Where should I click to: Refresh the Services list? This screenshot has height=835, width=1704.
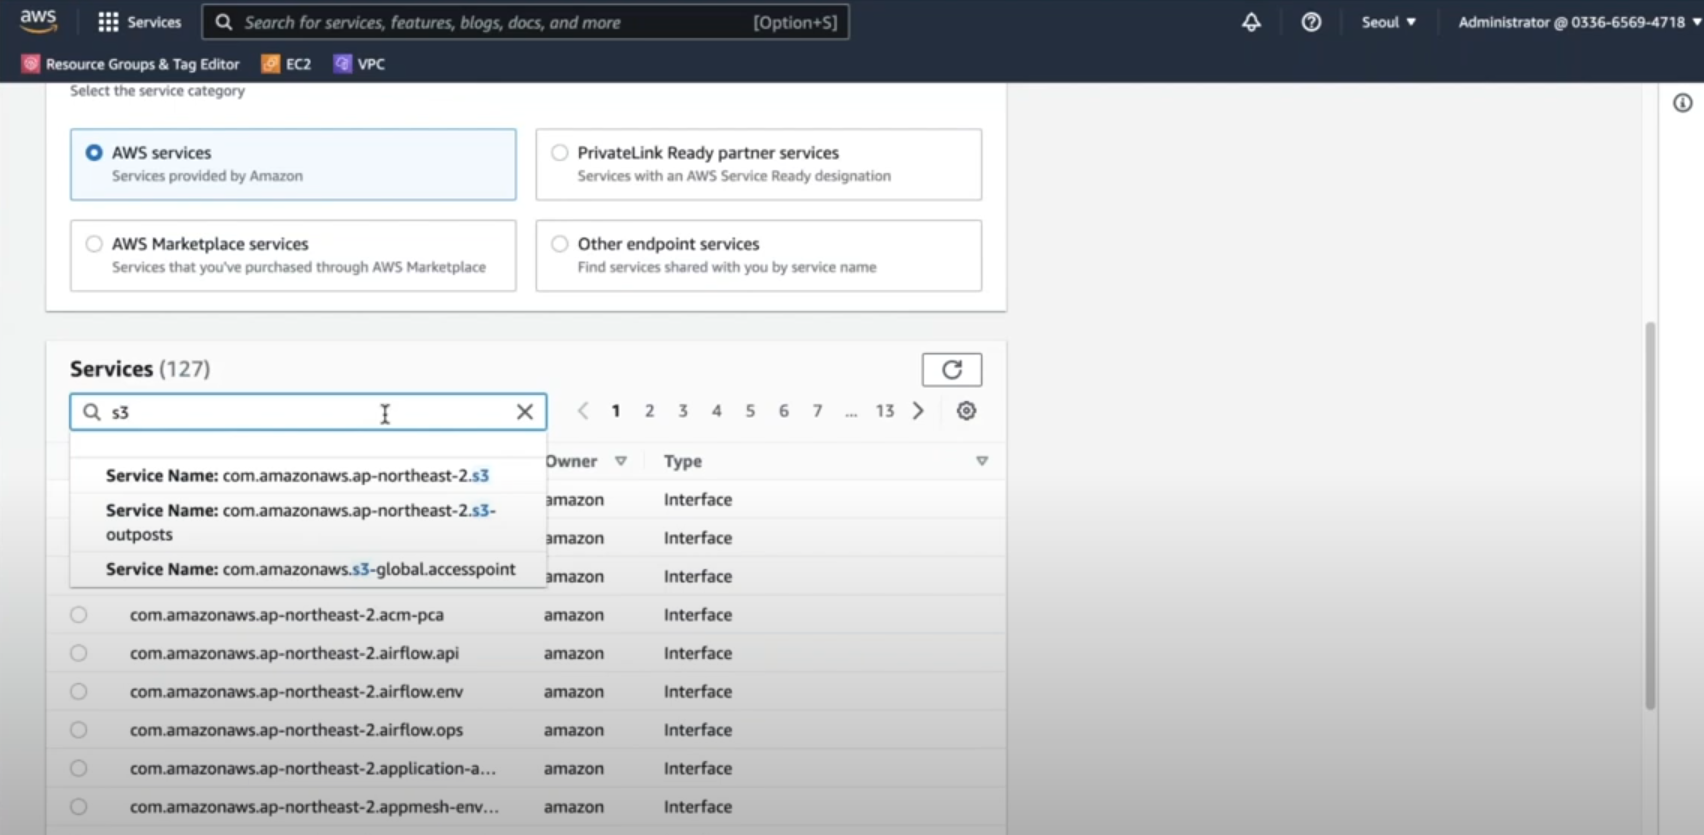951,369
